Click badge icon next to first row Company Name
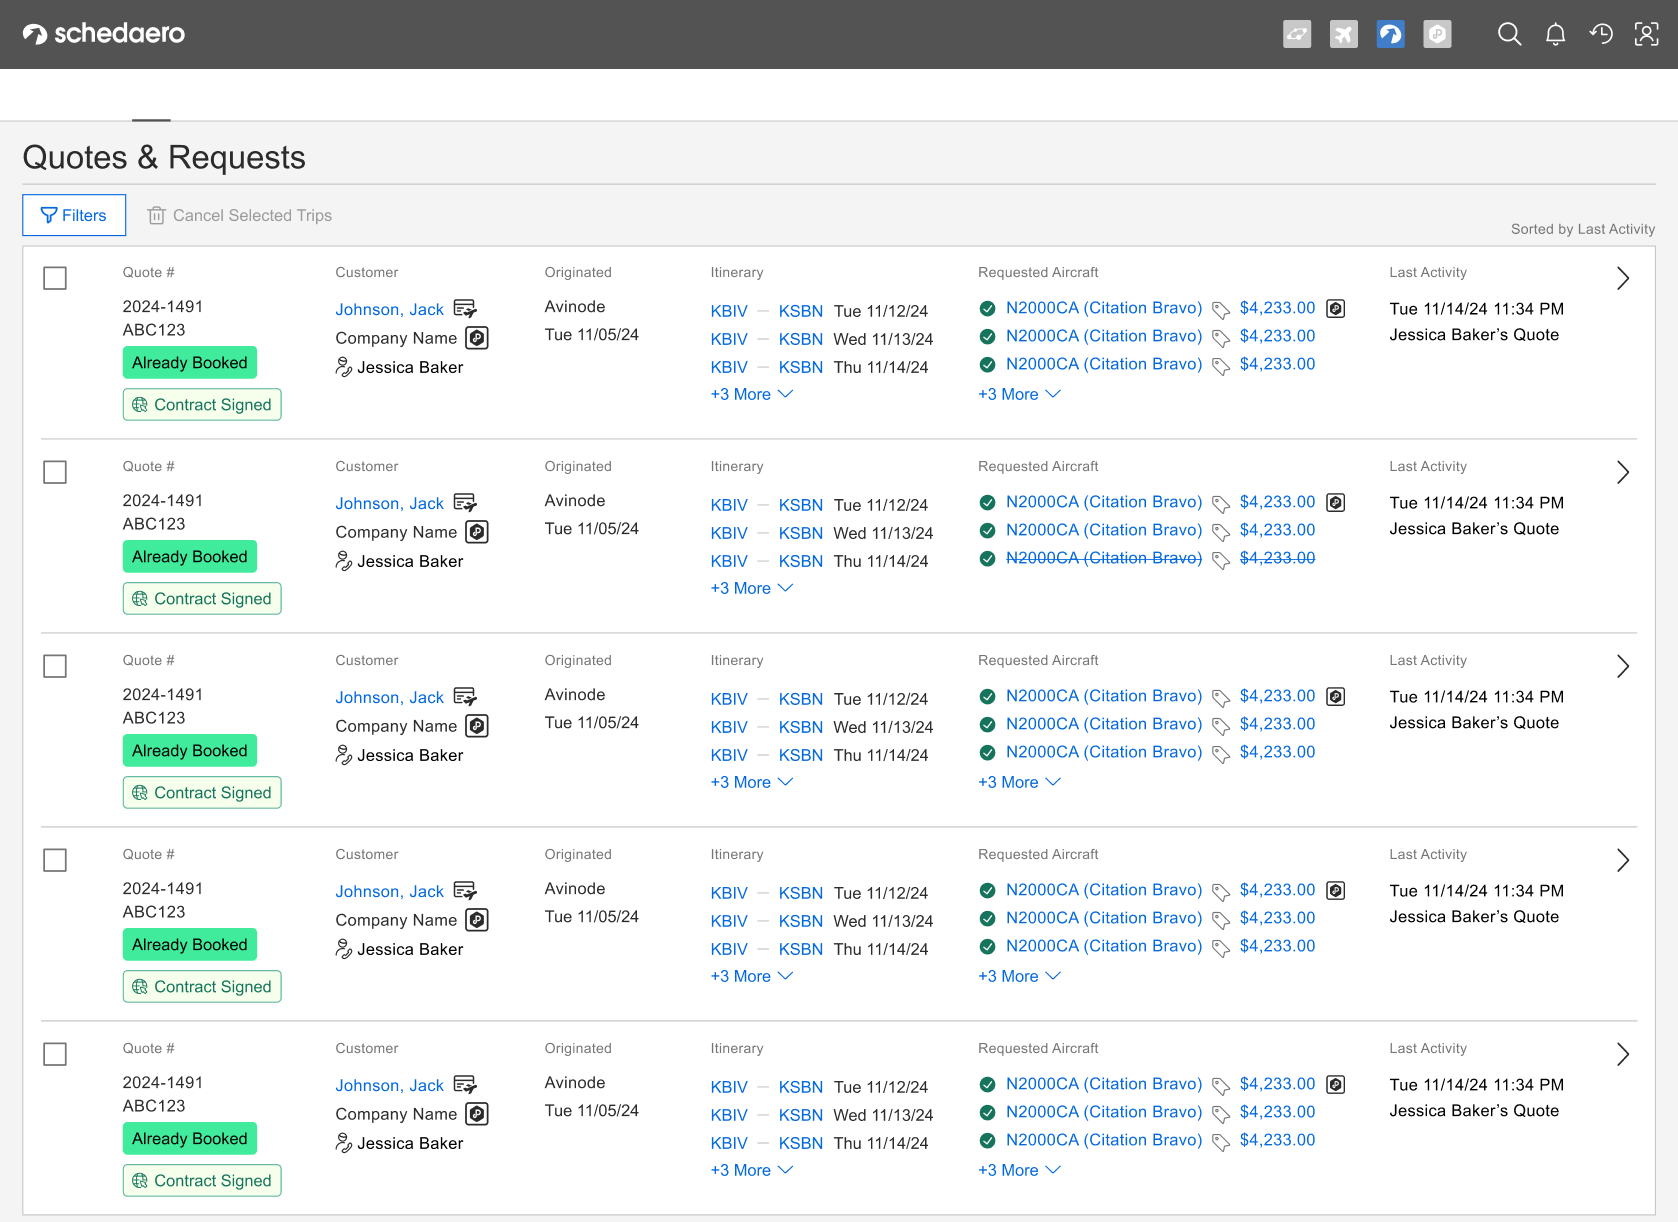 (x=478, y=338)
